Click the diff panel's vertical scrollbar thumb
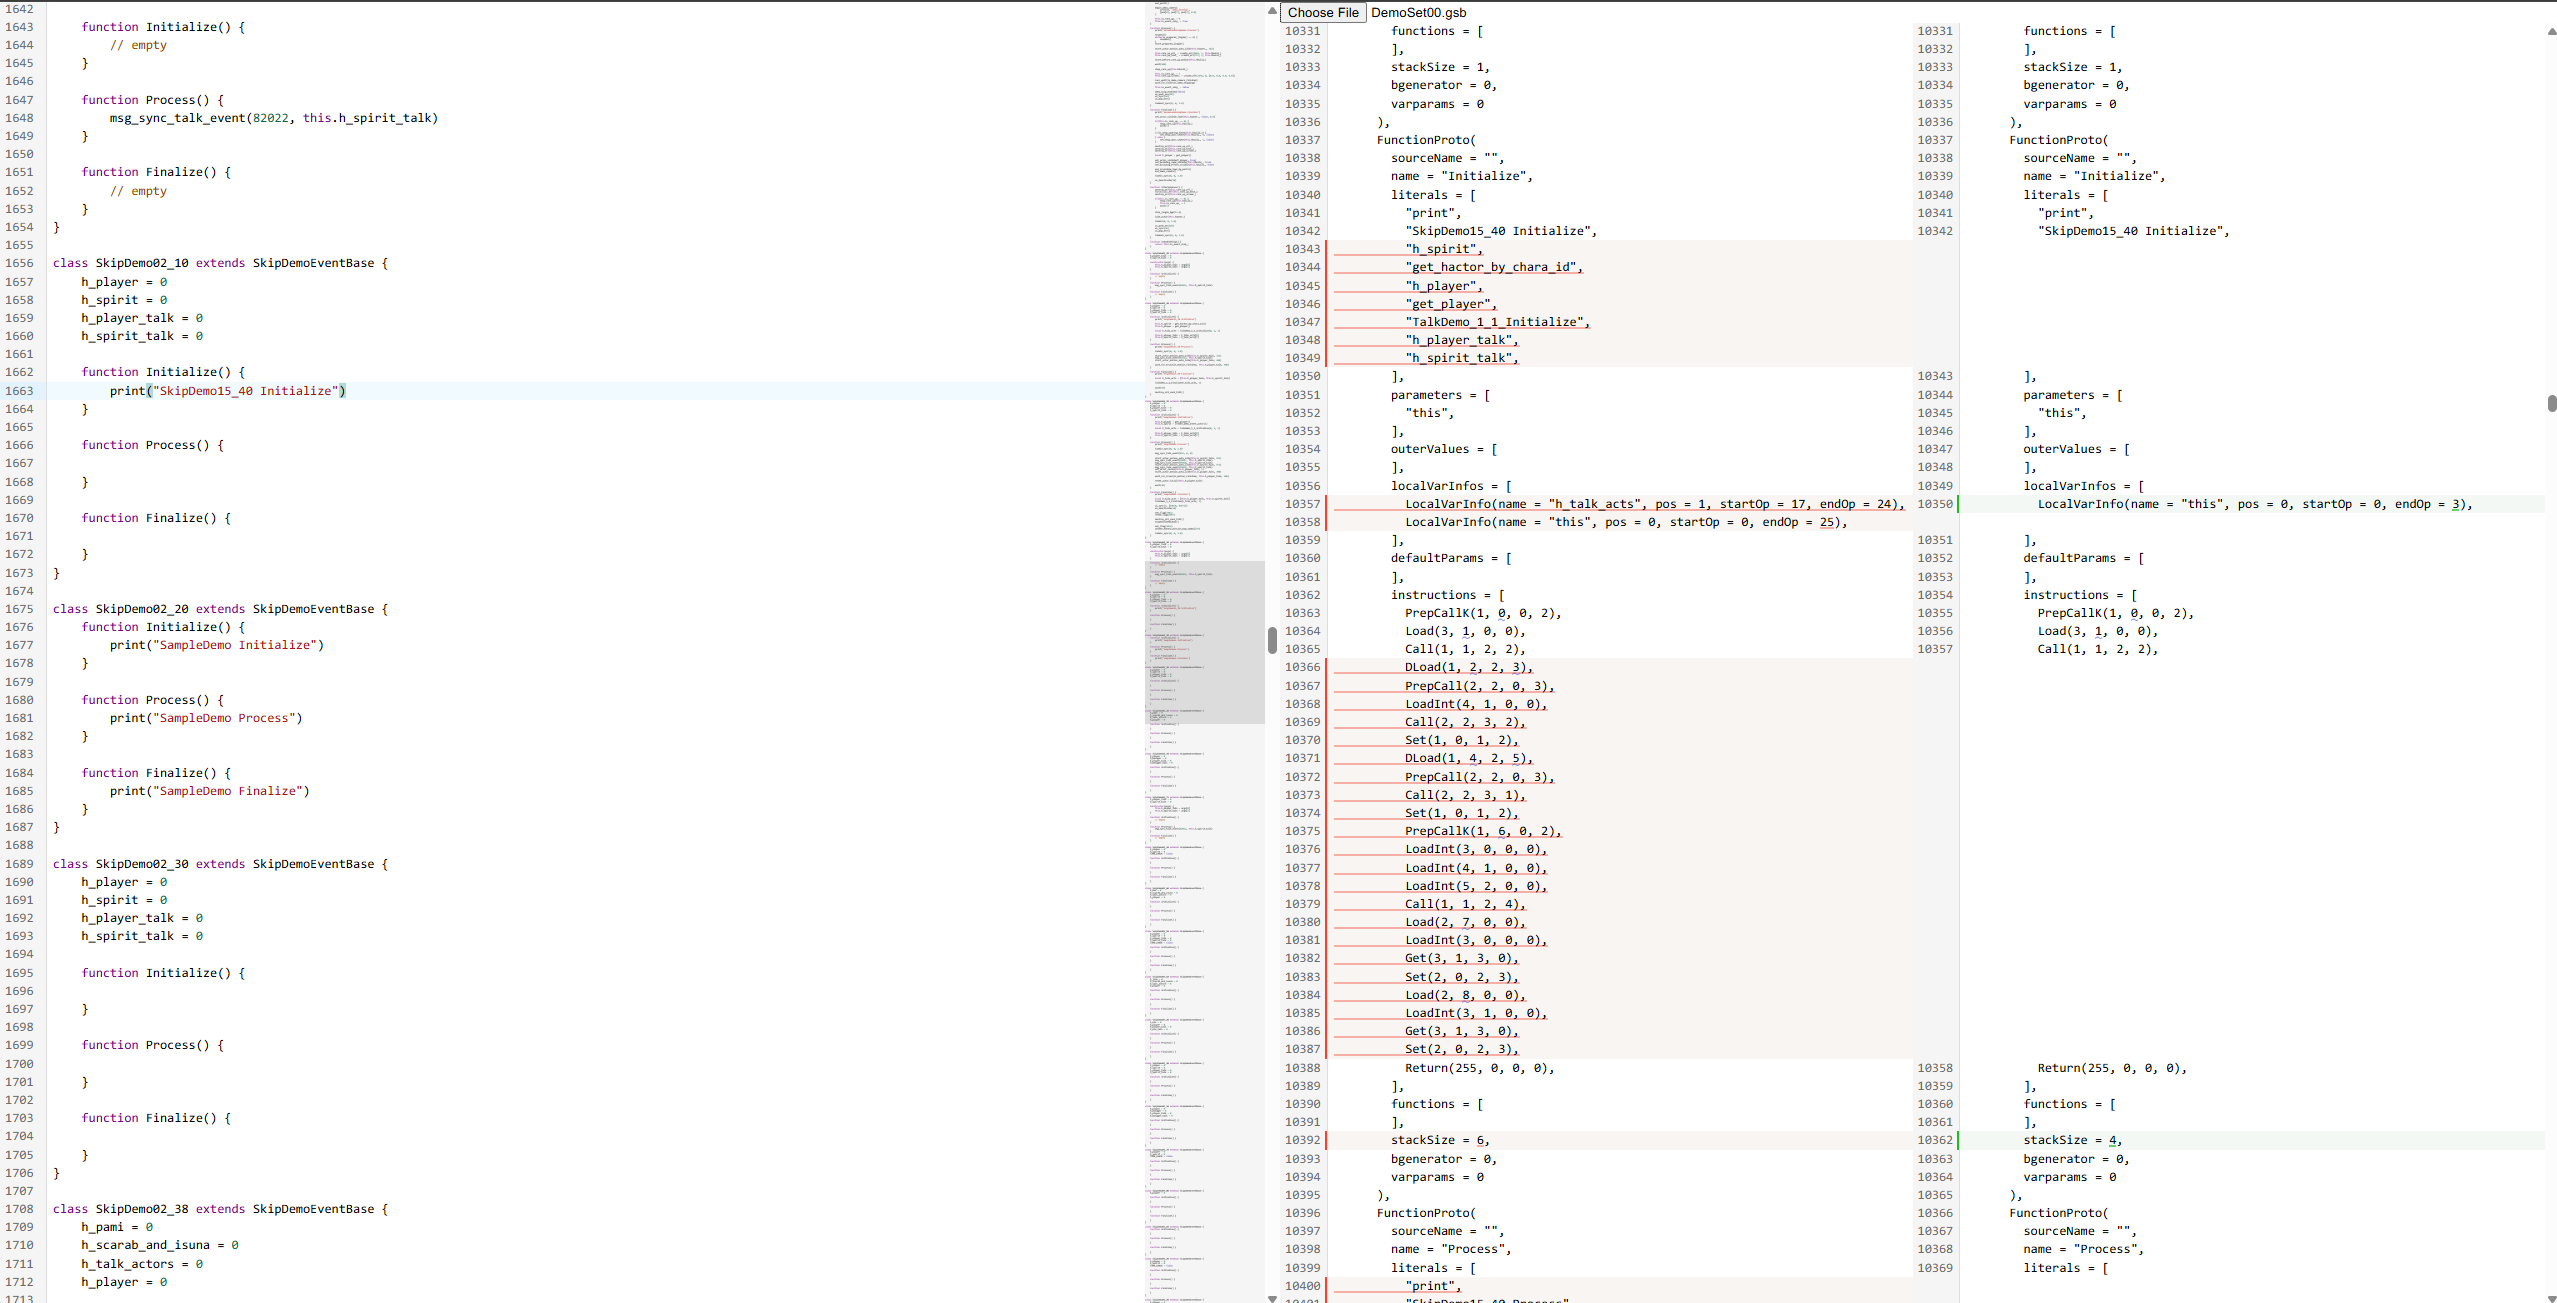 (x=2551, y=403)
